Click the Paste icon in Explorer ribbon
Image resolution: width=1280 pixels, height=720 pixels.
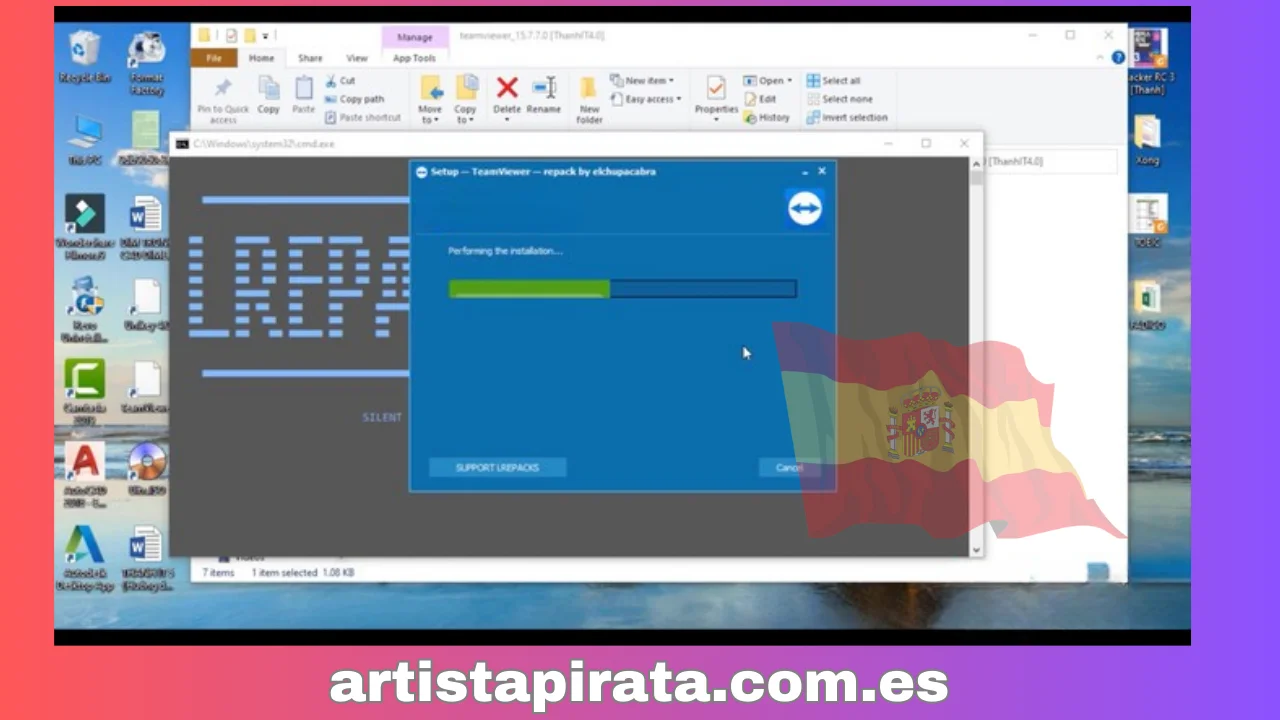click(303, 95)
